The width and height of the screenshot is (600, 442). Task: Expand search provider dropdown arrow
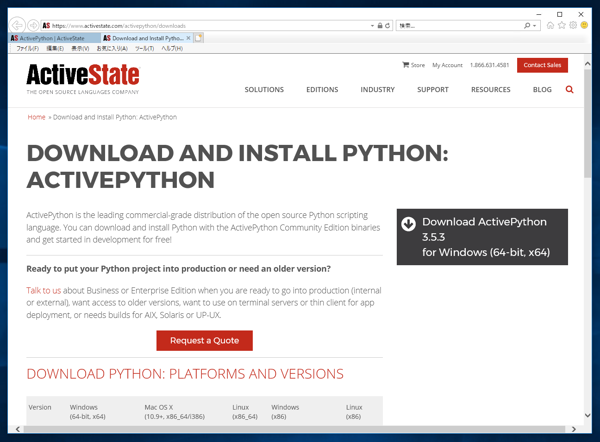click(535, 26)
